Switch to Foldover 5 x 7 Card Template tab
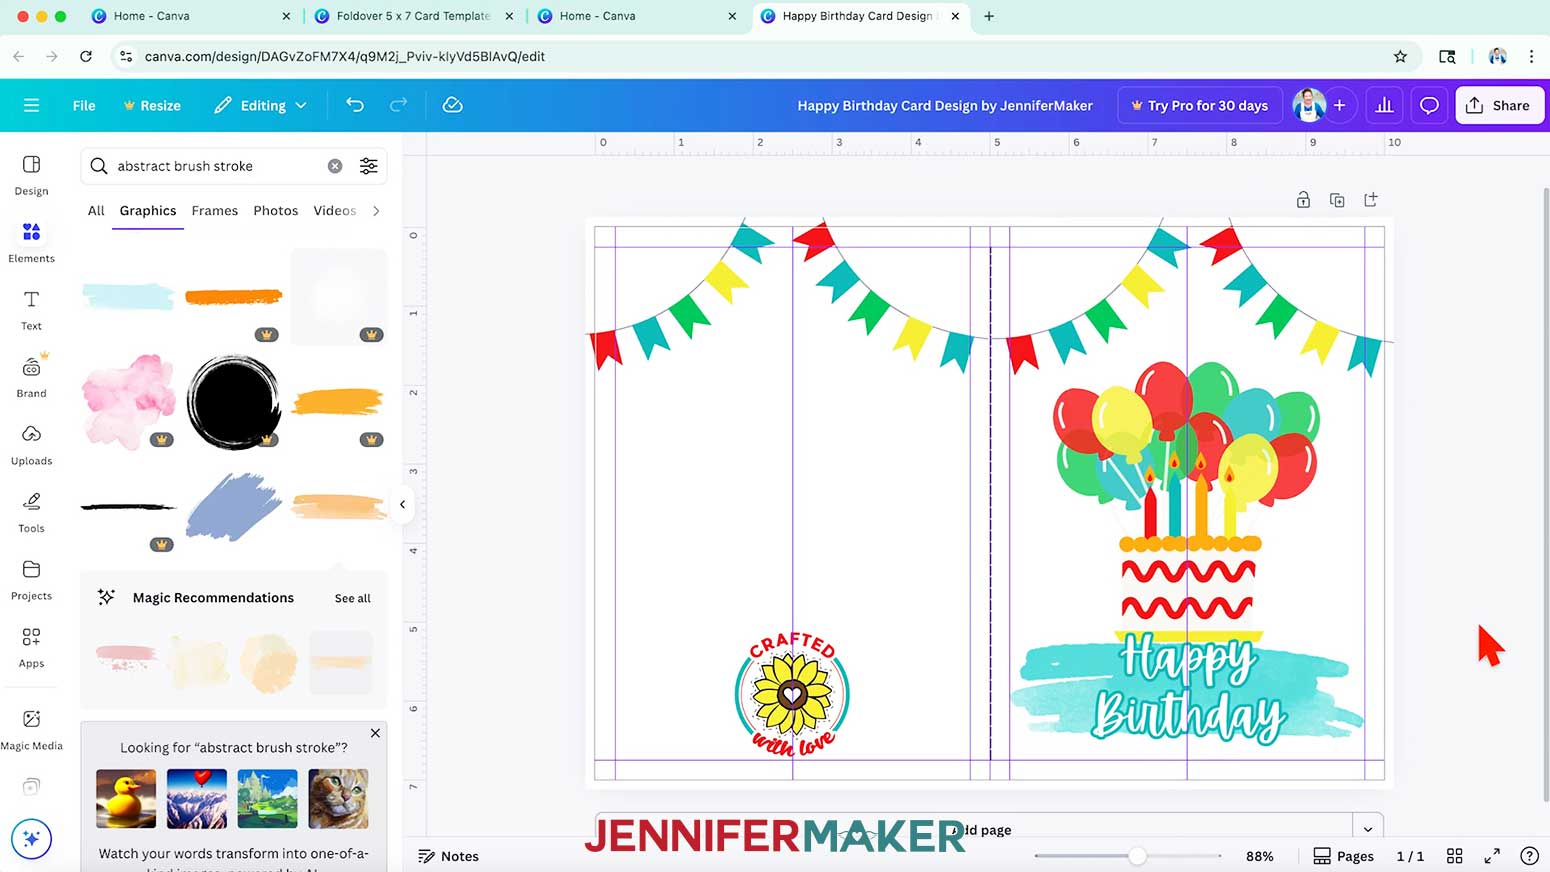Screen dimensions: 1550x872 click(413, 16)
